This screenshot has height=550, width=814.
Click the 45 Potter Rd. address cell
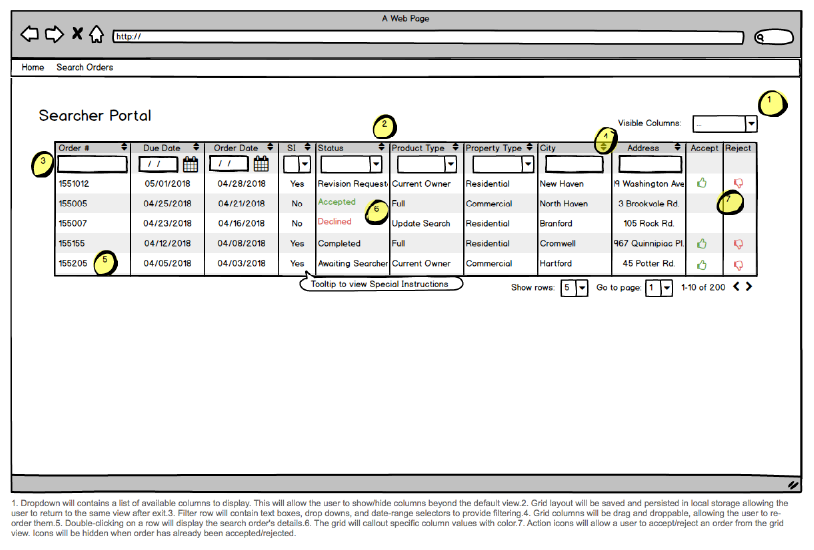click(649, 263)
